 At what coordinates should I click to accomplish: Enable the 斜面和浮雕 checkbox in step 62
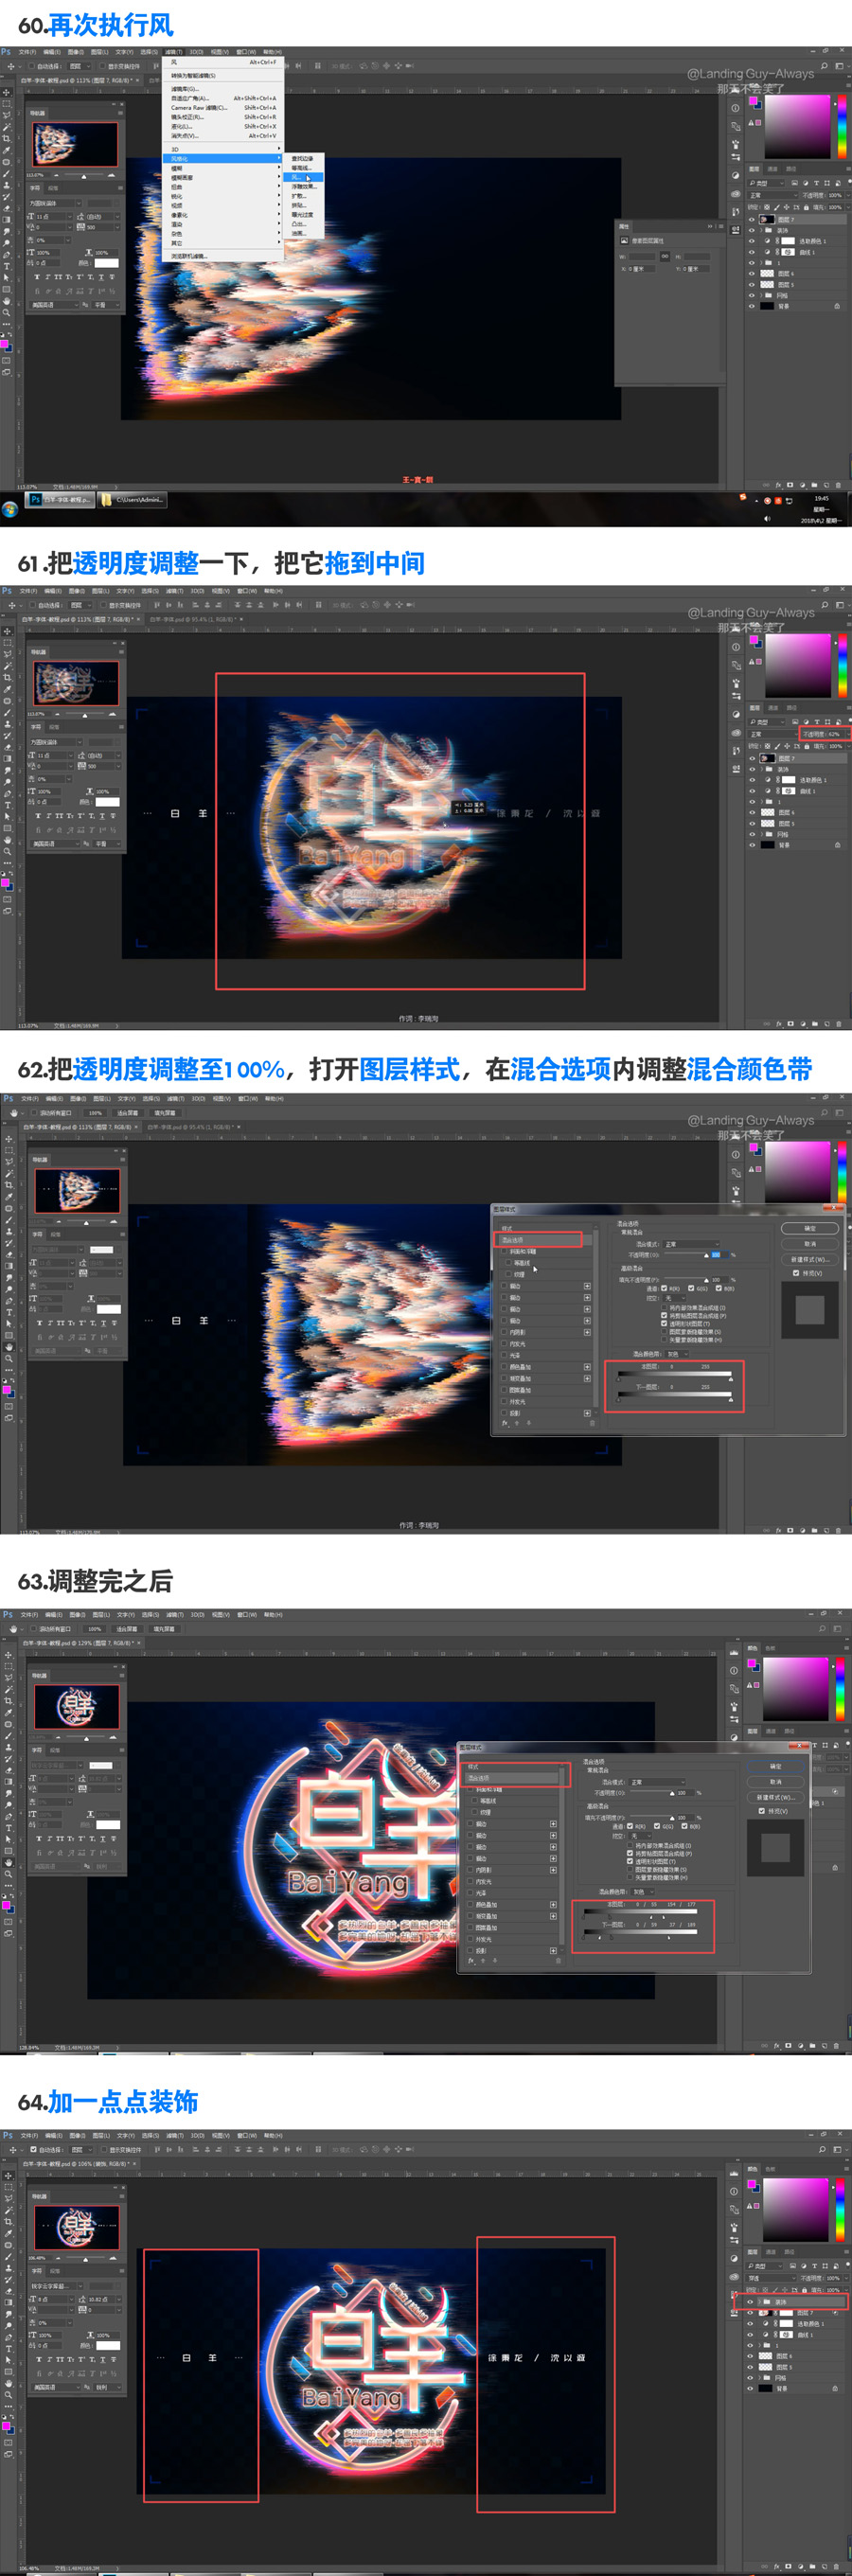pyautogui.click(x=504, y=1251)
